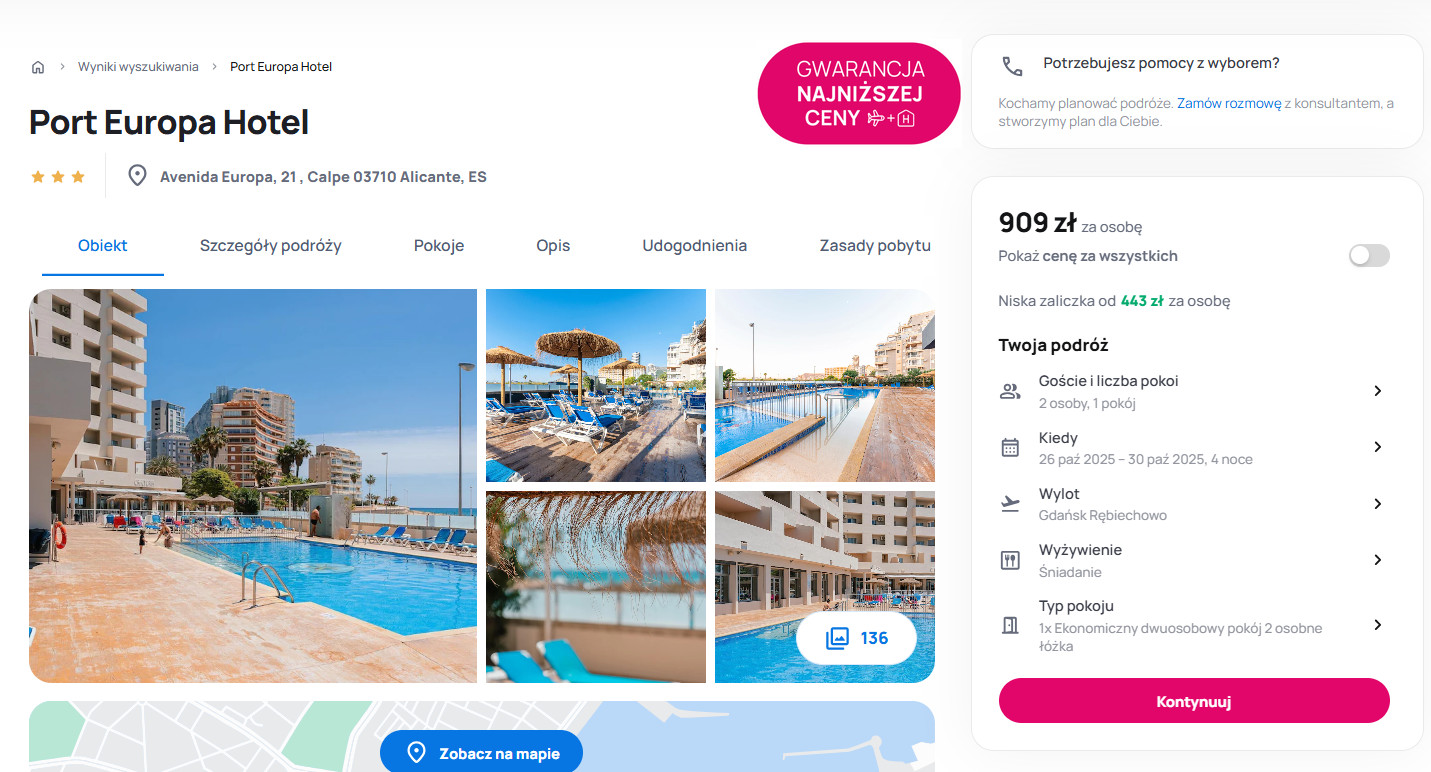Open the Udogodnienia tab
This screenshot has width=1431, height=772.
[694, 246]
